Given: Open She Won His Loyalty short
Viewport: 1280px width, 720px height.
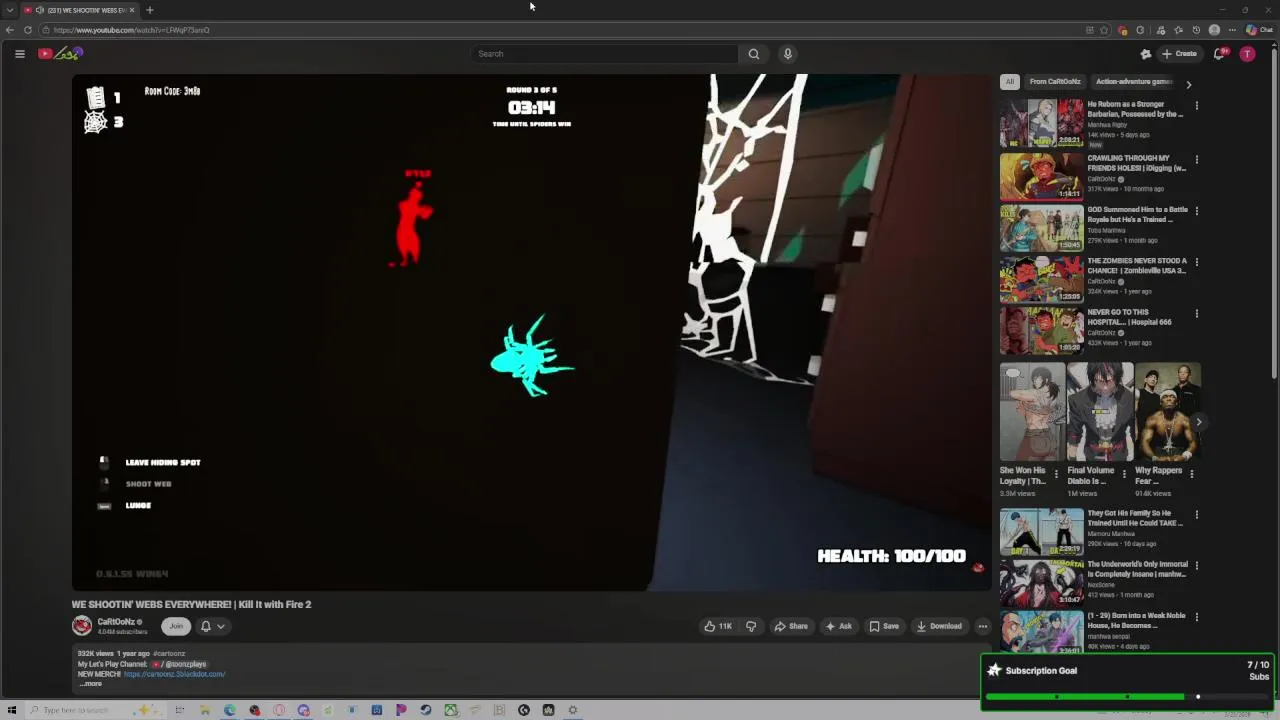Looking at the screenshot, I should pyautogui.click(x=1032, y=412).
